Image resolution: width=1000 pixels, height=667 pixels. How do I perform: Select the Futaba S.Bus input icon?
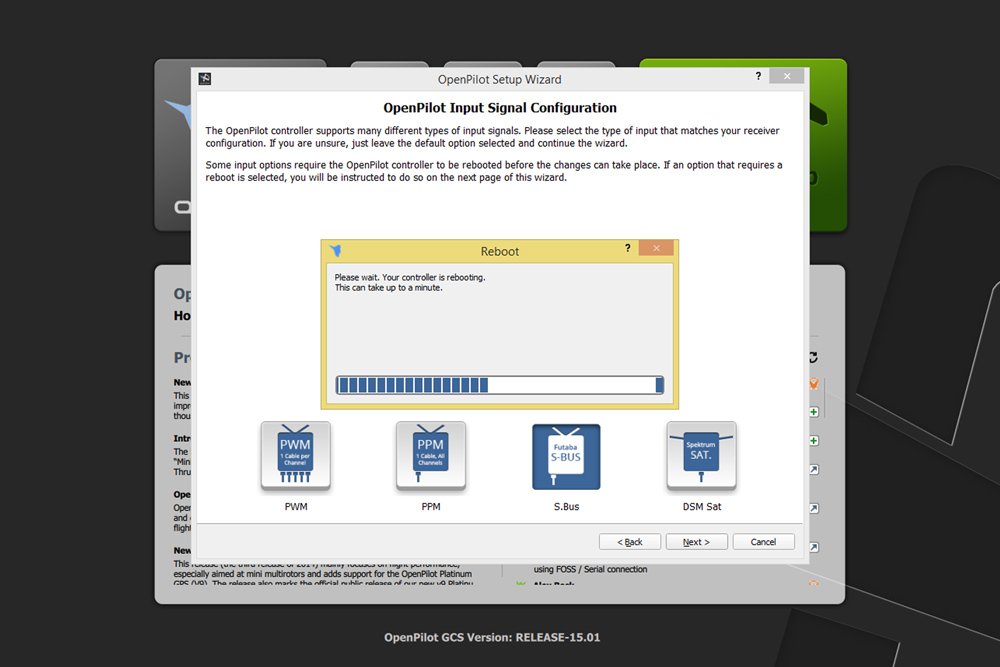click(566, 456)
